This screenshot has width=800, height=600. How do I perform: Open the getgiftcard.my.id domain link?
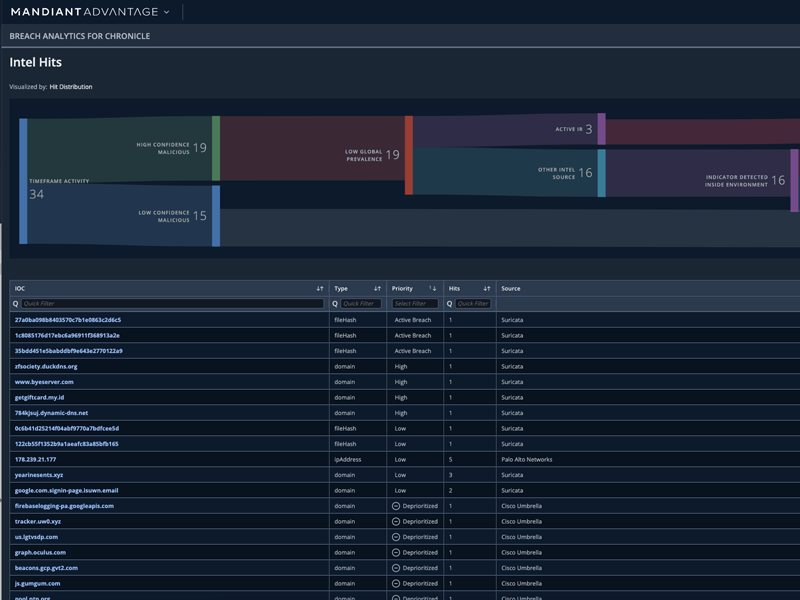pos(39,397)
